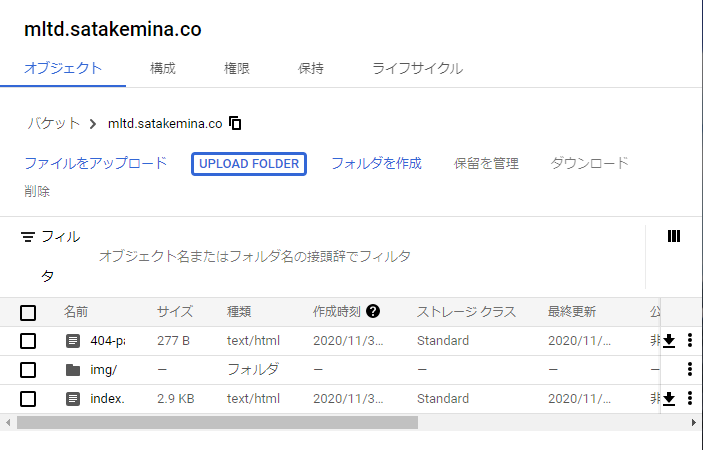Open more actions for index file row
703x450 pixels.
pyautogui.click(x=690, y=398)
